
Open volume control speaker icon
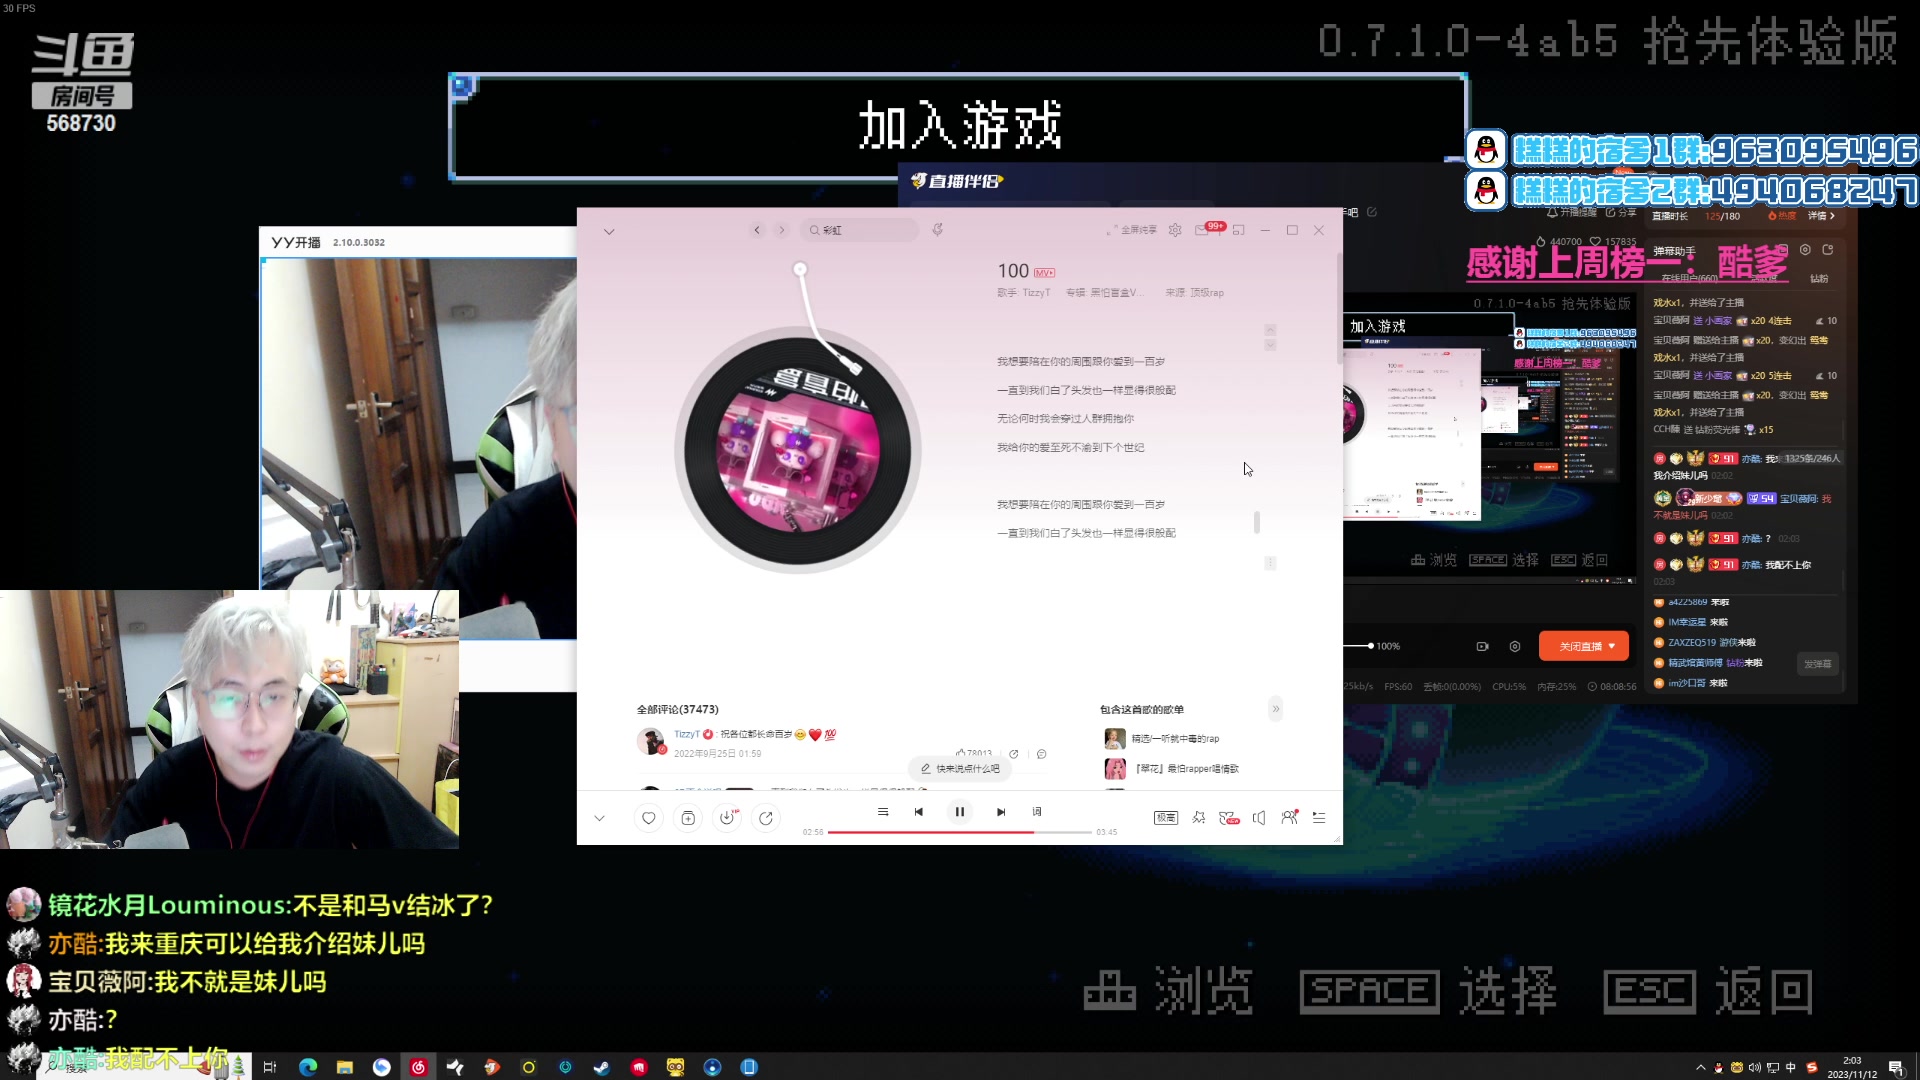[1259, 818]
